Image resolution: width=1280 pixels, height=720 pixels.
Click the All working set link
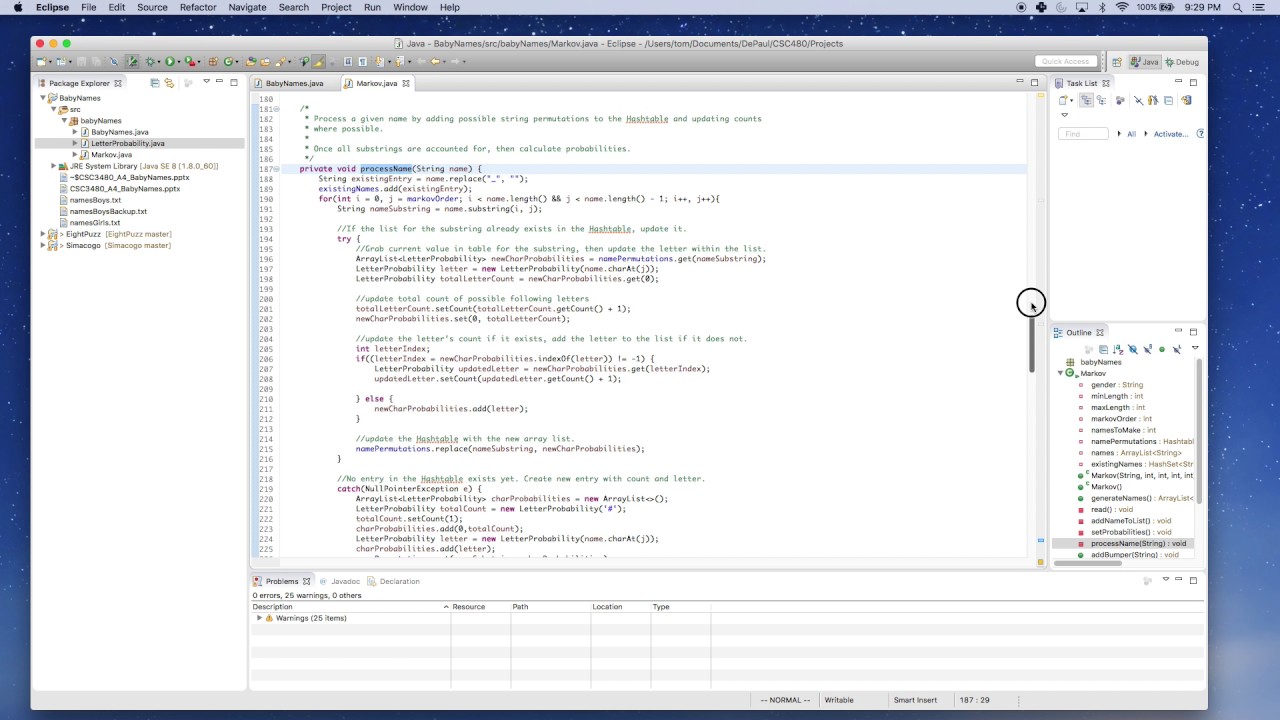(x=1132, y=134)
